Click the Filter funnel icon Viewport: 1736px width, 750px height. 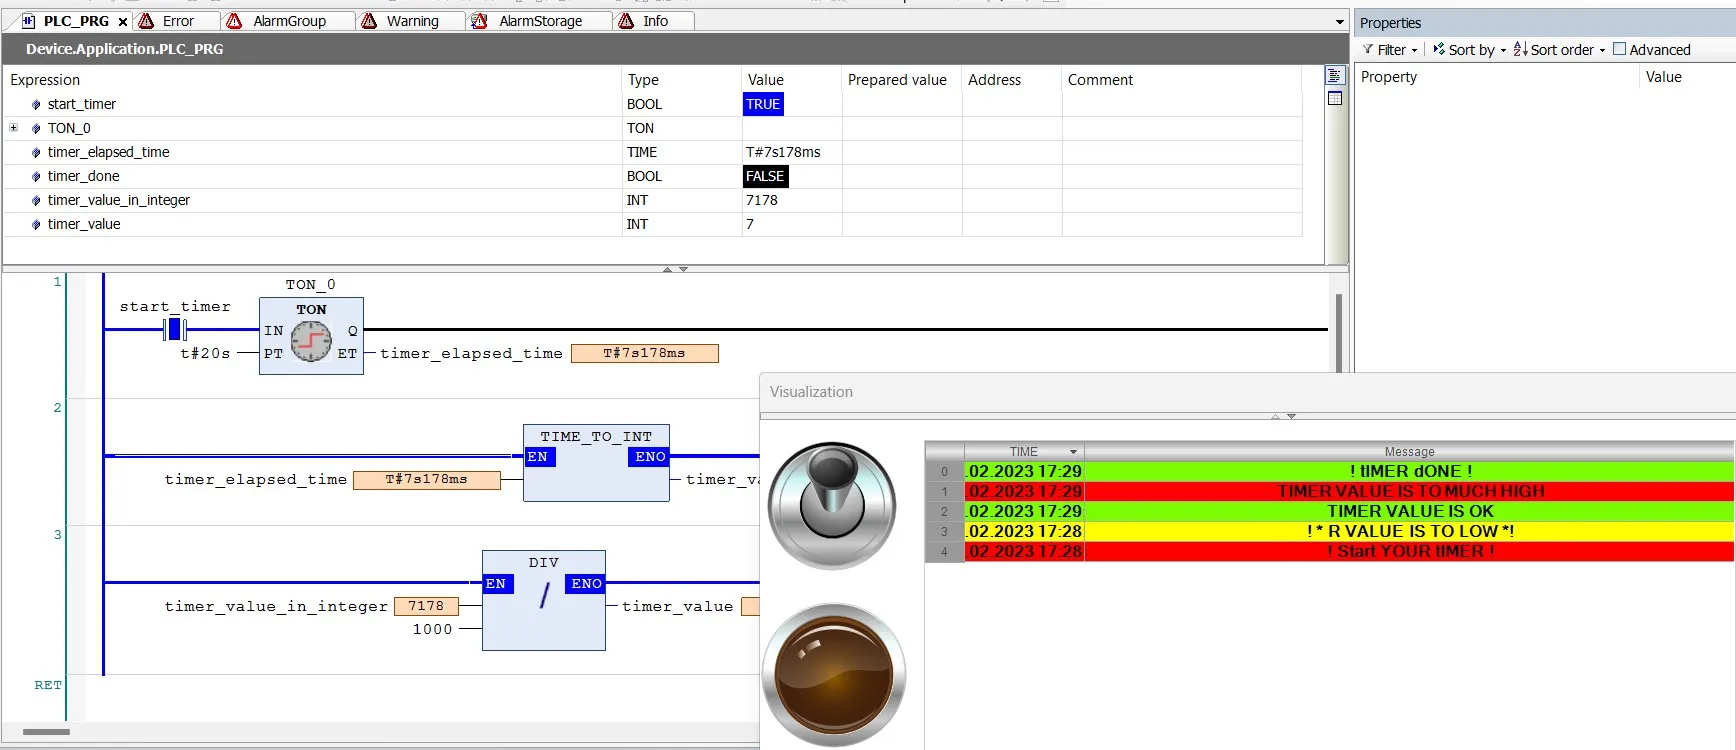coord(1368,49)
